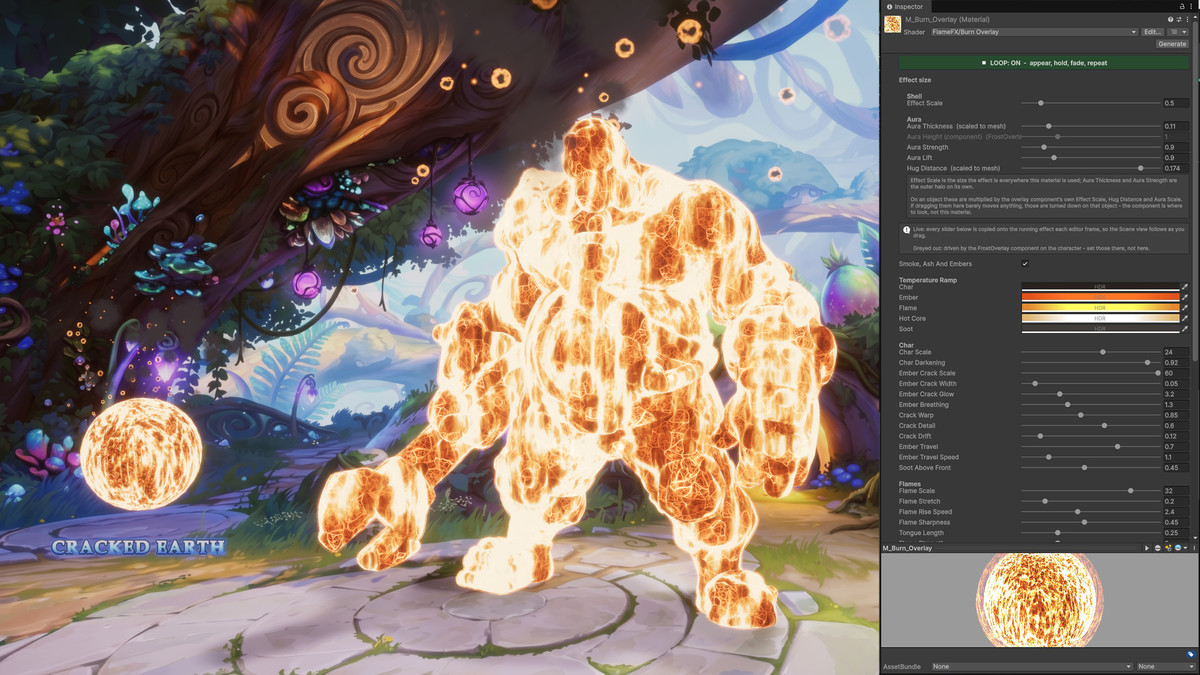Open the material header kebab menu
The image size is (1200, 675).
pos(1187,19)
